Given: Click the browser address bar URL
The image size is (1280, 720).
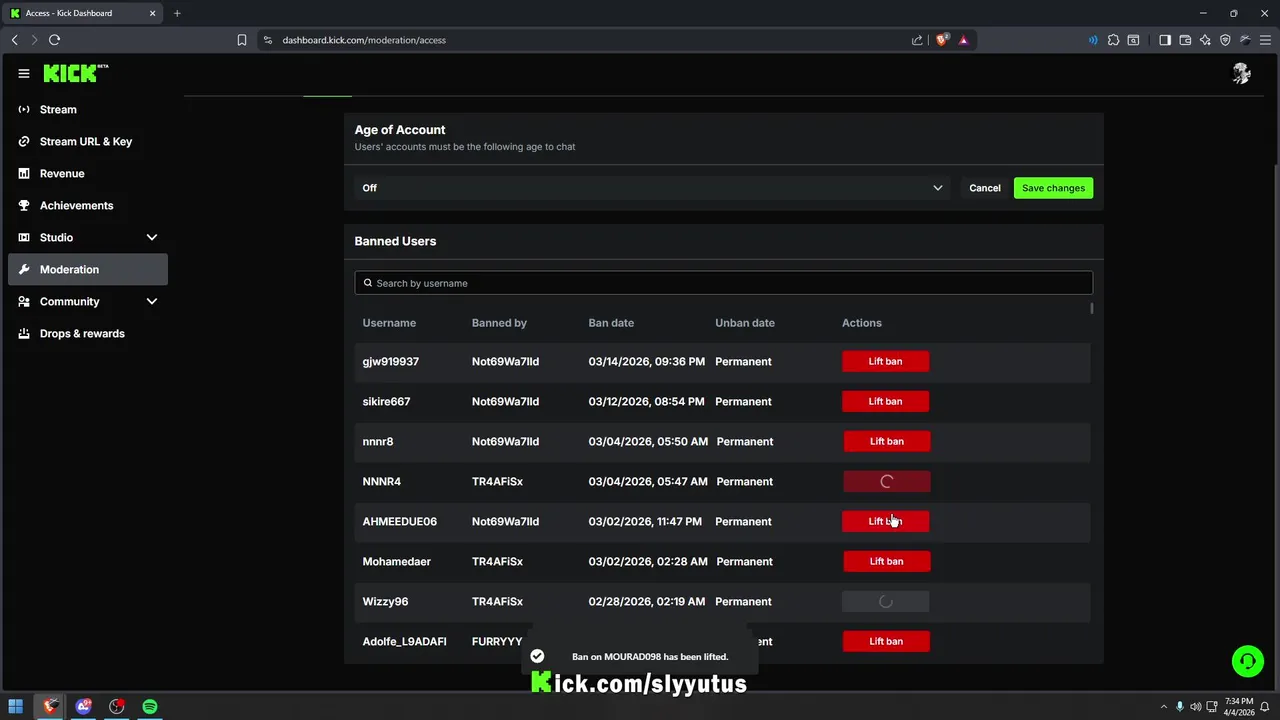Looking at the screenshot, I should click(x=364, y=40).
